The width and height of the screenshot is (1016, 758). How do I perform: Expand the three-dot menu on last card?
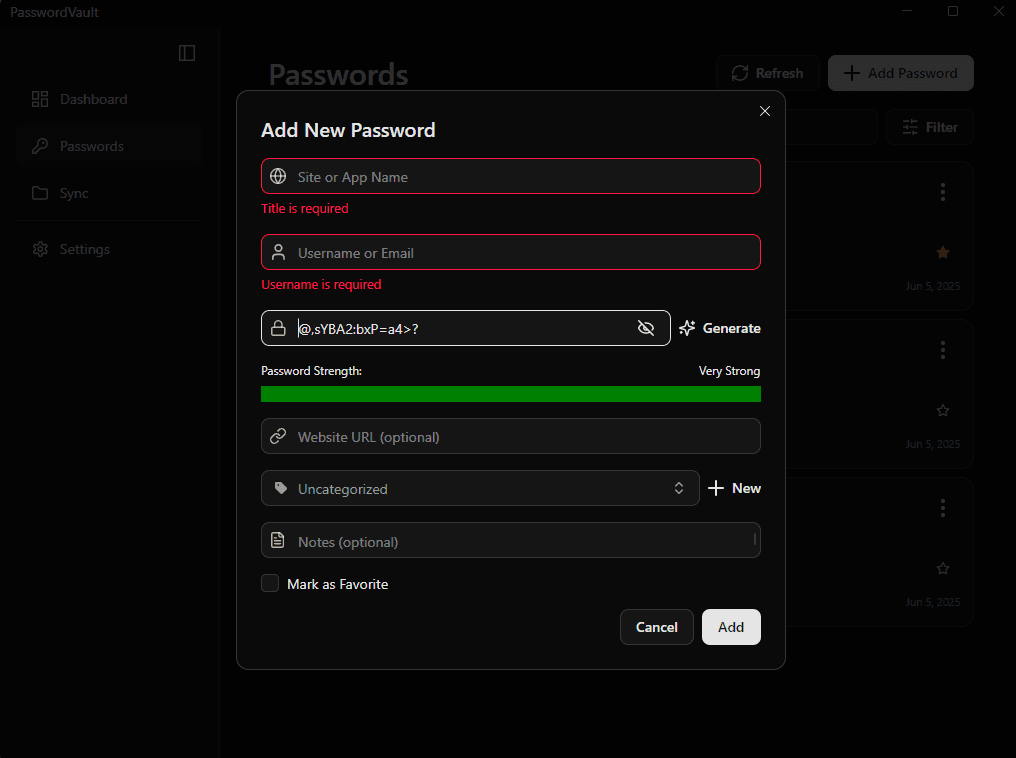coord(942,508)
